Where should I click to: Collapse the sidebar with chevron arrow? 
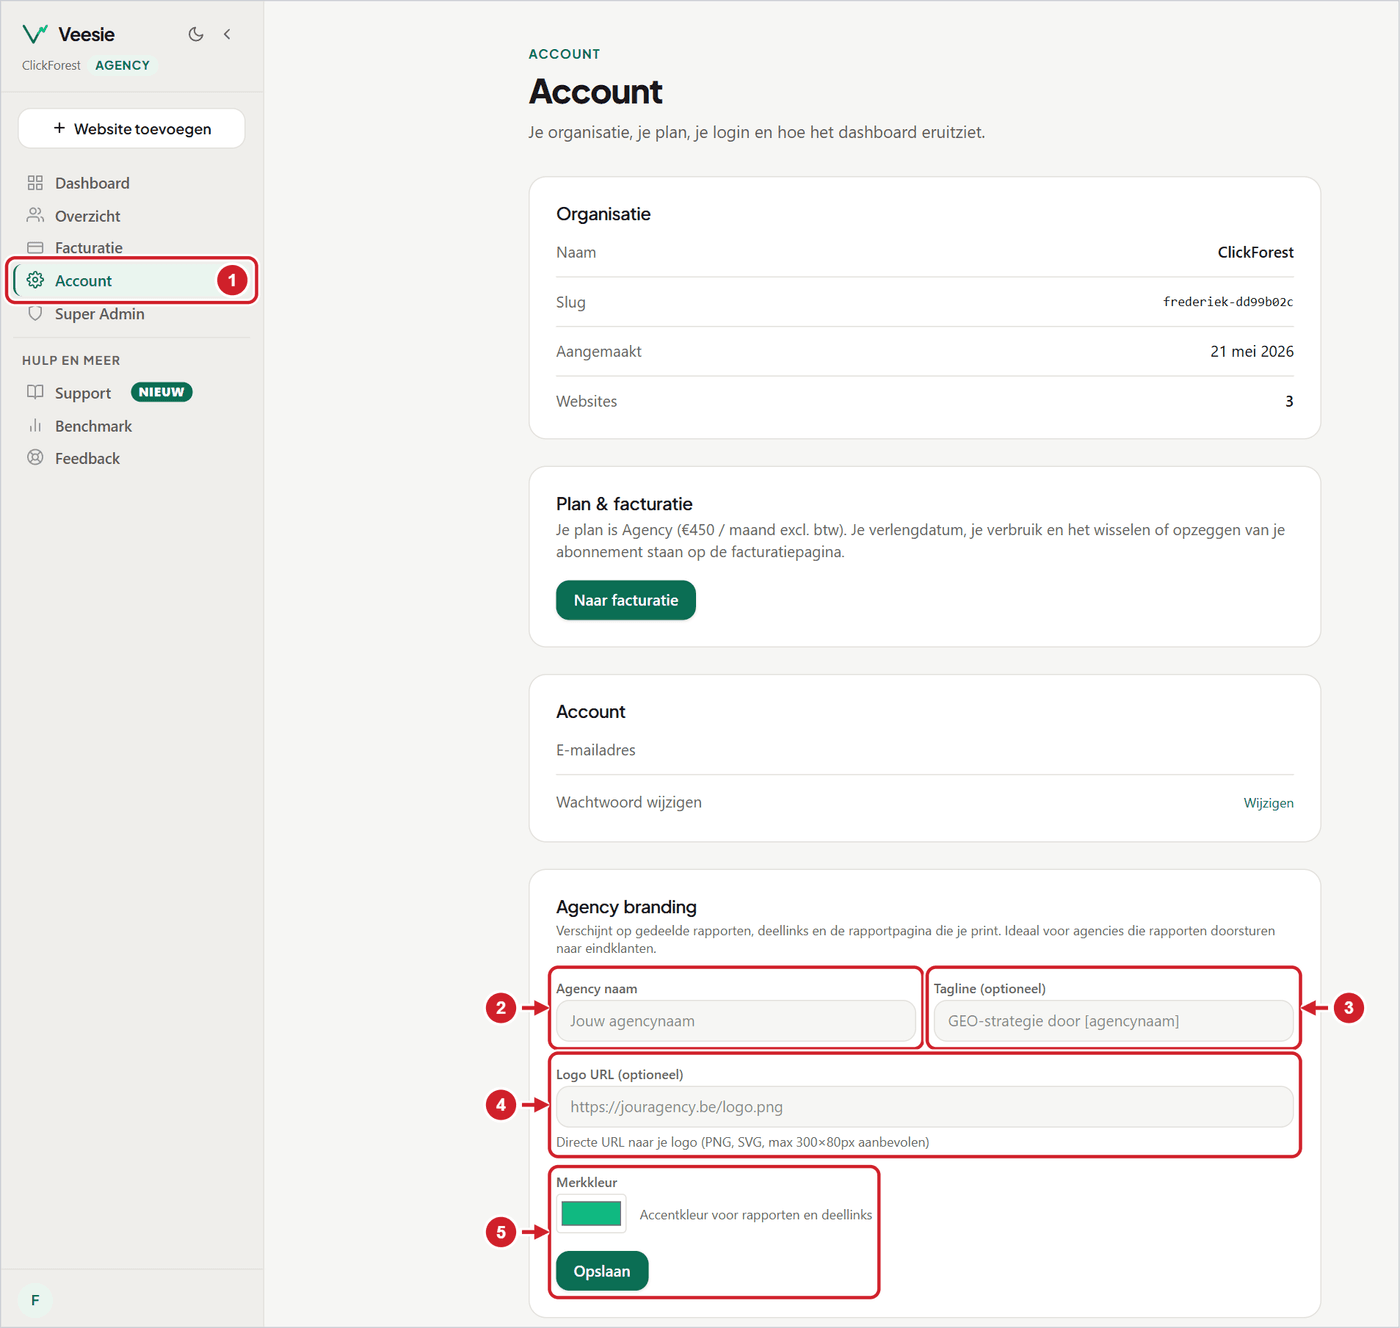pyautogui.click(x=227, y=34)
